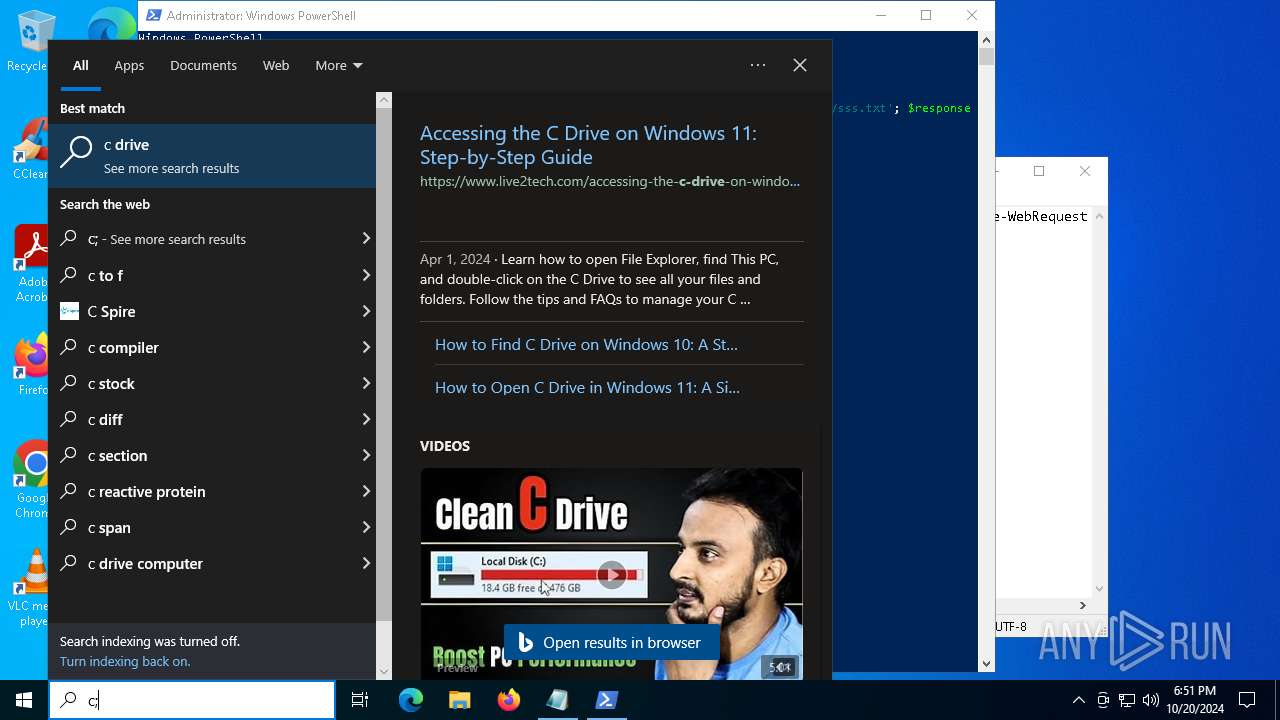Screen dimensions: 1280x720
Task: Open File Explorer from the taskbar
Action: point(460,700)
